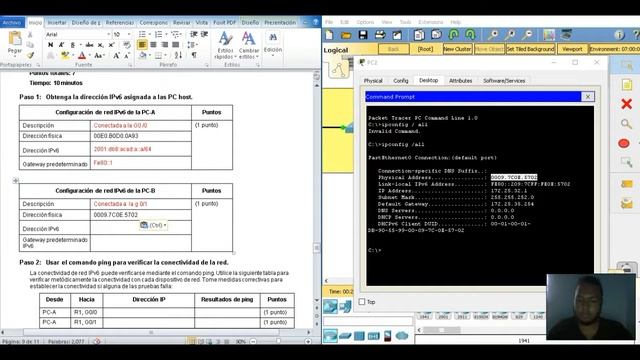Open the borders dropdown arrow
The height and width of the screenshot is (360, 640).
click(164, 56)
